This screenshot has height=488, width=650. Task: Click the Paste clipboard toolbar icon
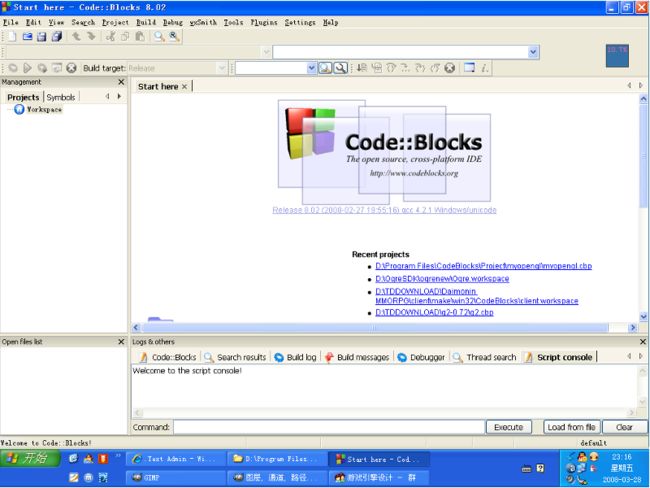pos(140,36)
